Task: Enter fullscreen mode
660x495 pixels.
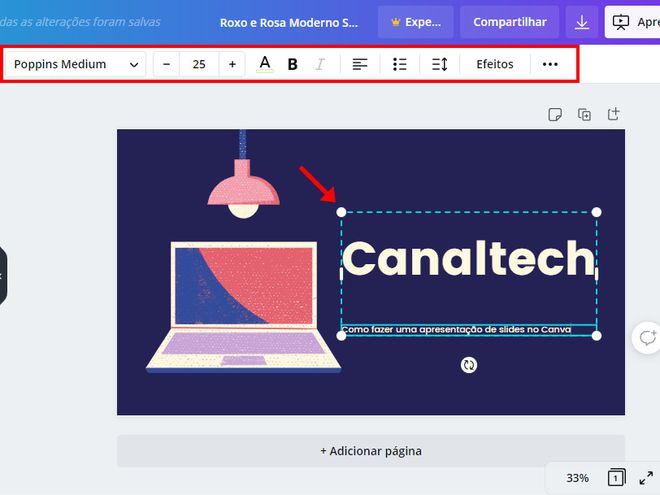Action: click(x=646, y=478)
